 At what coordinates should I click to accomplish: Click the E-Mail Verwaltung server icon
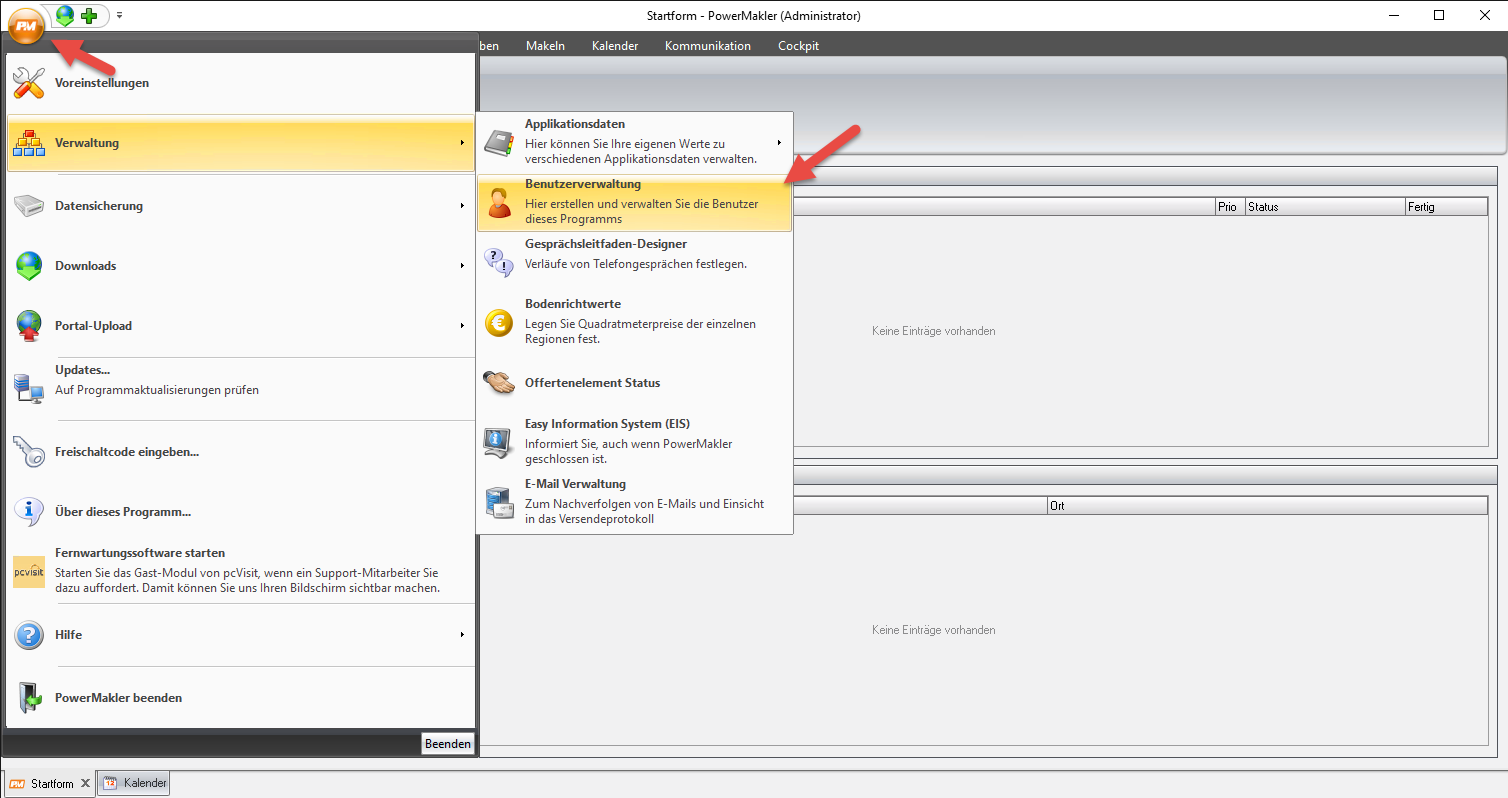pyautogui.click(x=498, y=503)
